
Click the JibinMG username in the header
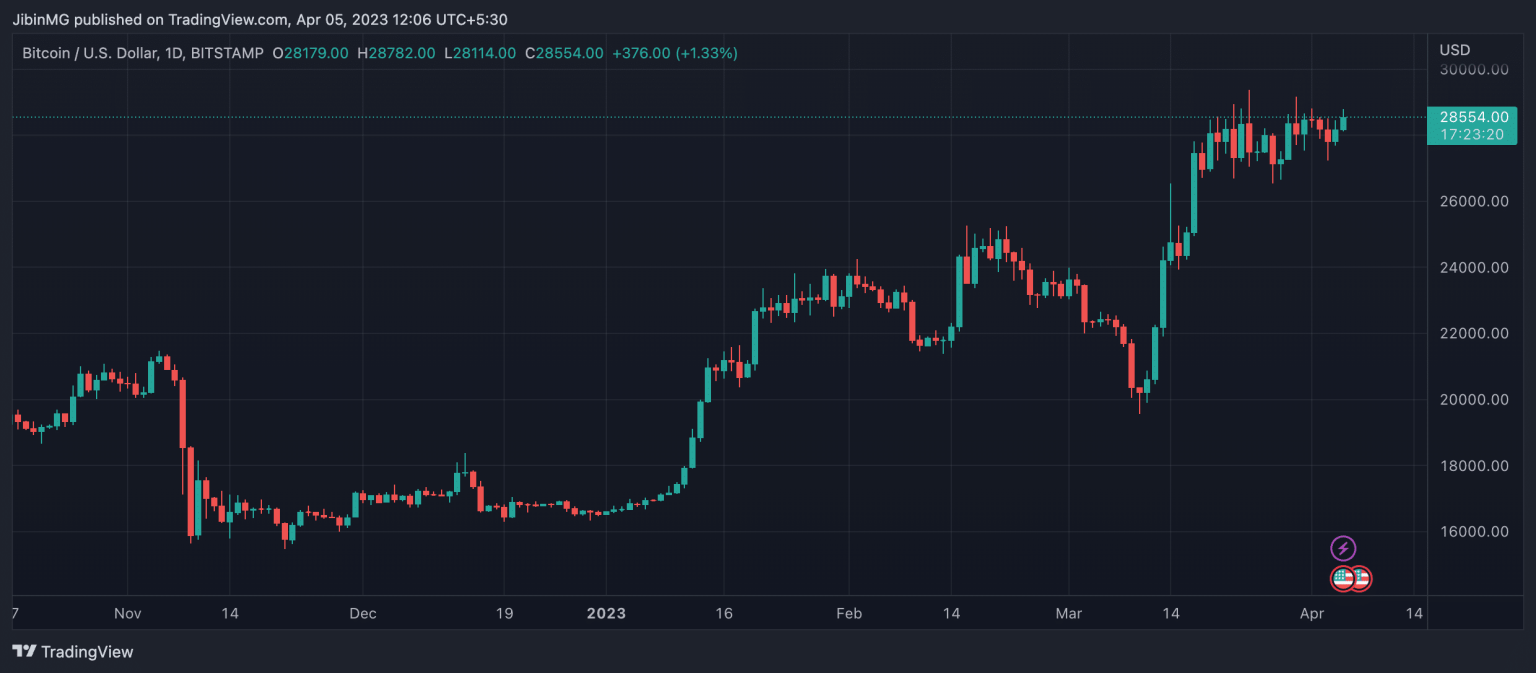tap(40, 19)
